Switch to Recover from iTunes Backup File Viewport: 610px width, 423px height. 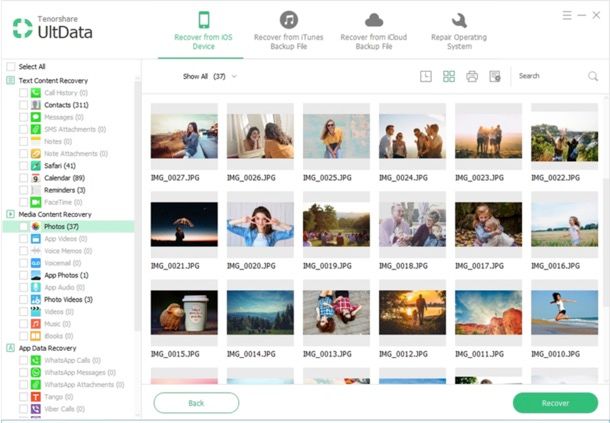click(x=289, y=31)
